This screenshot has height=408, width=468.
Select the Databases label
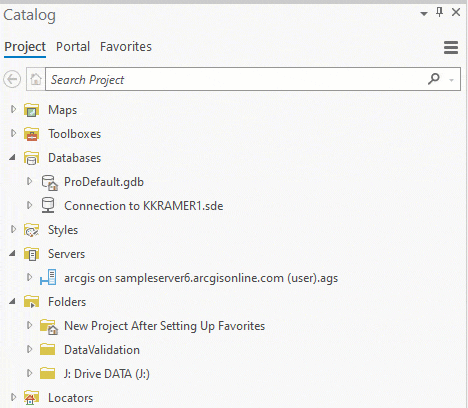click(x=74, y=158)
